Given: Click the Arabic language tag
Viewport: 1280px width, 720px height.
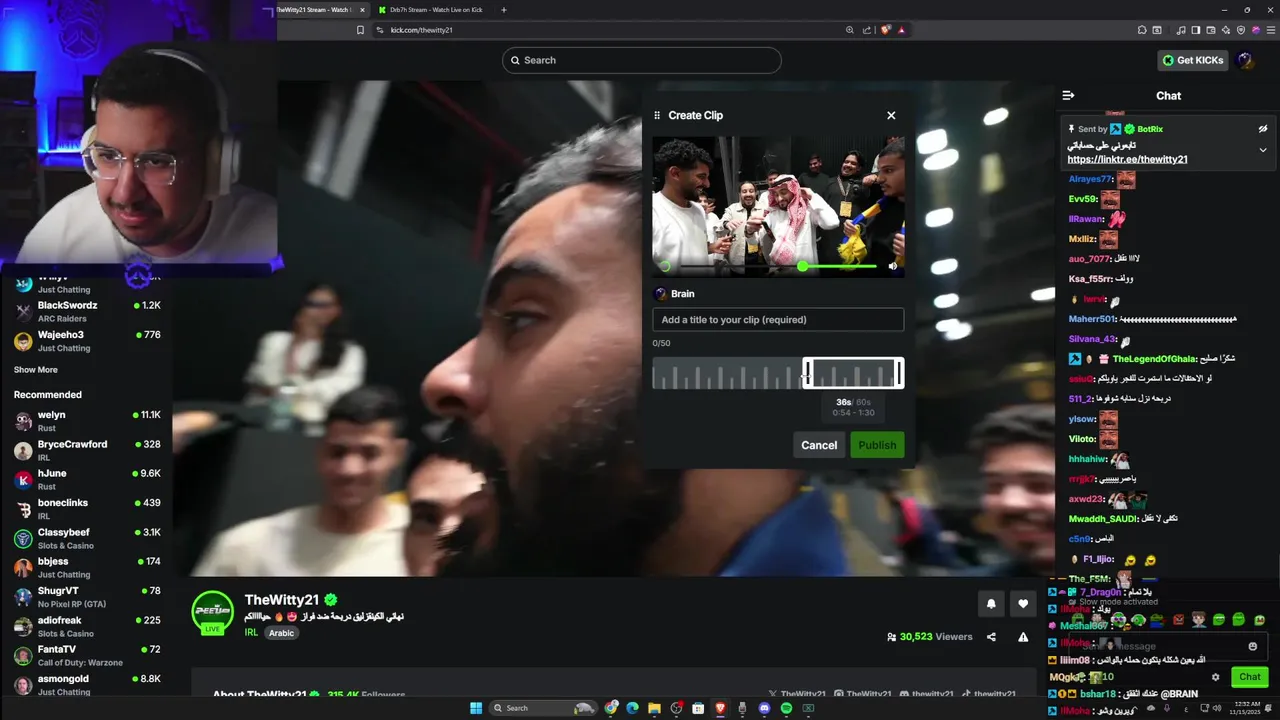Looking at the screenshot, I should click(282, 633).
